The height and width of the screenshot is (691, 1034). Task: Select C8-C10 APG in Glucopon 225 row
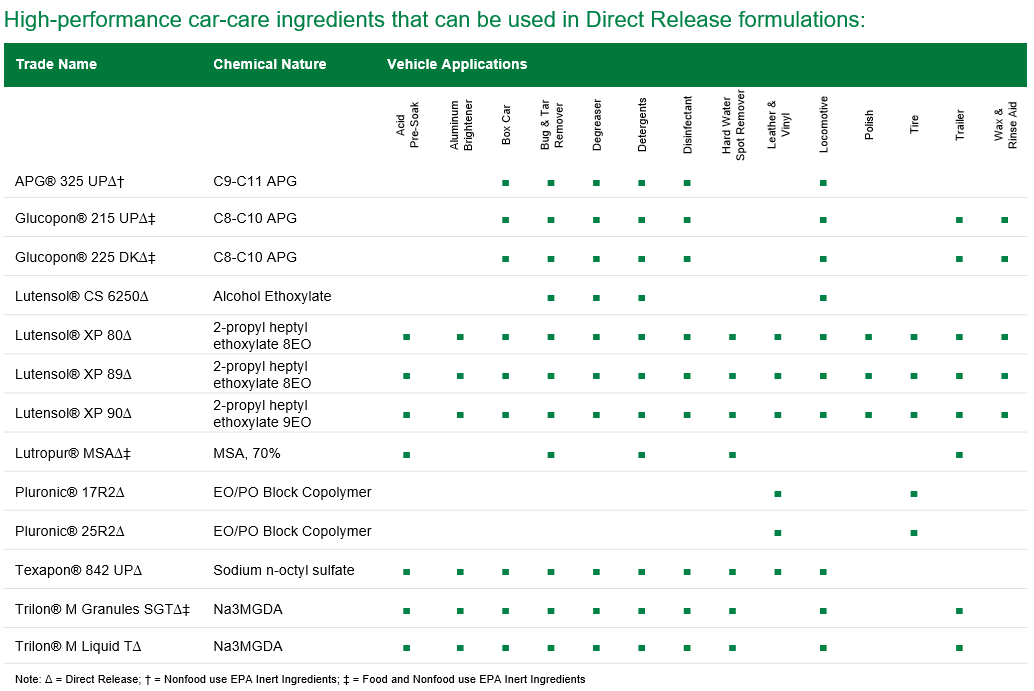255,257
